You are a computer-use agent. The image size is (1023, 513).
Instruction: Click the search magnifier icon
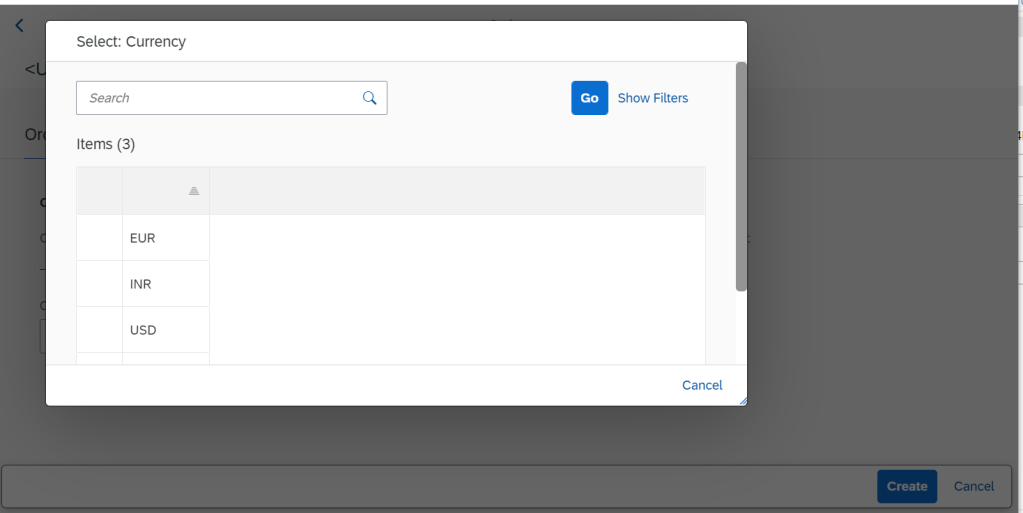[369, 98]
